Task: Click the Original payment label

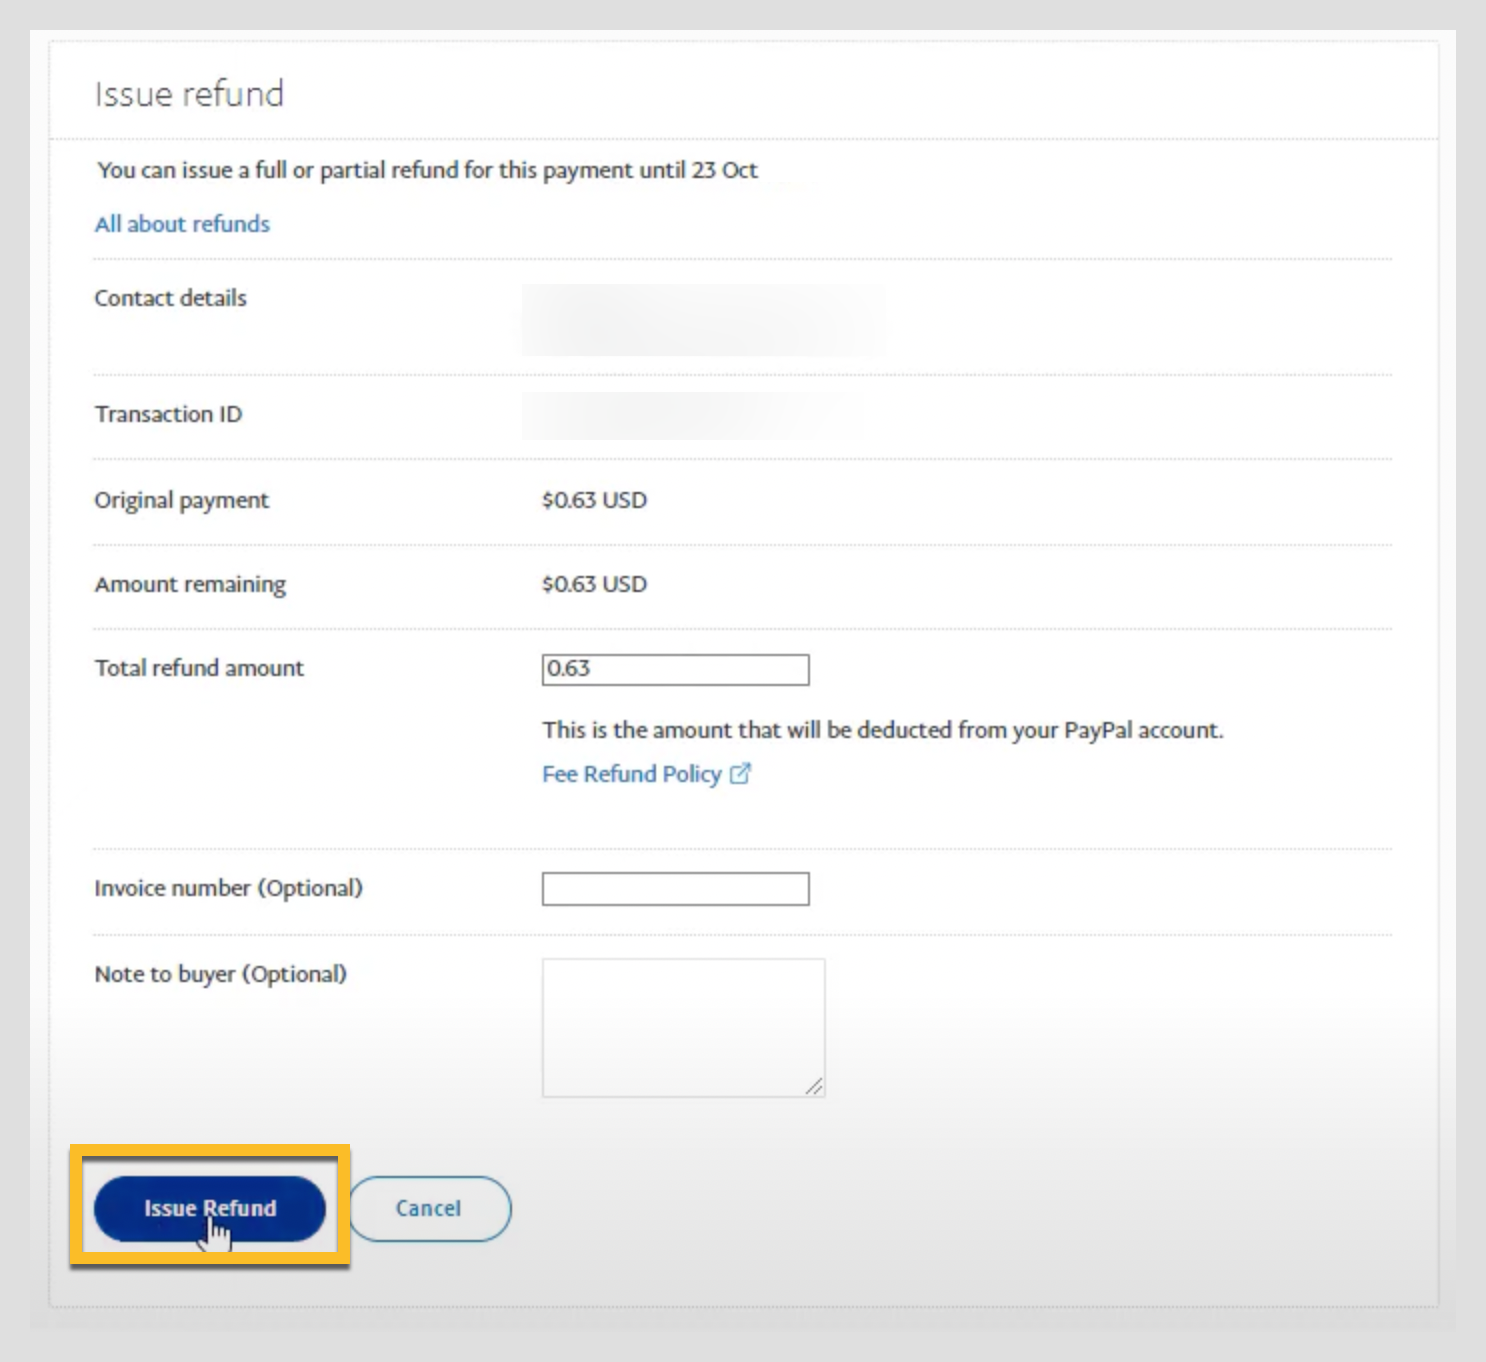Action: point(181,500)
